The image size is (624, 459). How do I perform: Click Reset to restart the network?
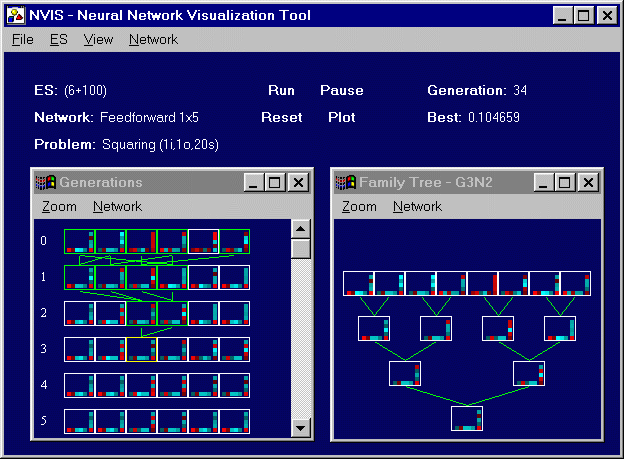[x=281, y=117]
